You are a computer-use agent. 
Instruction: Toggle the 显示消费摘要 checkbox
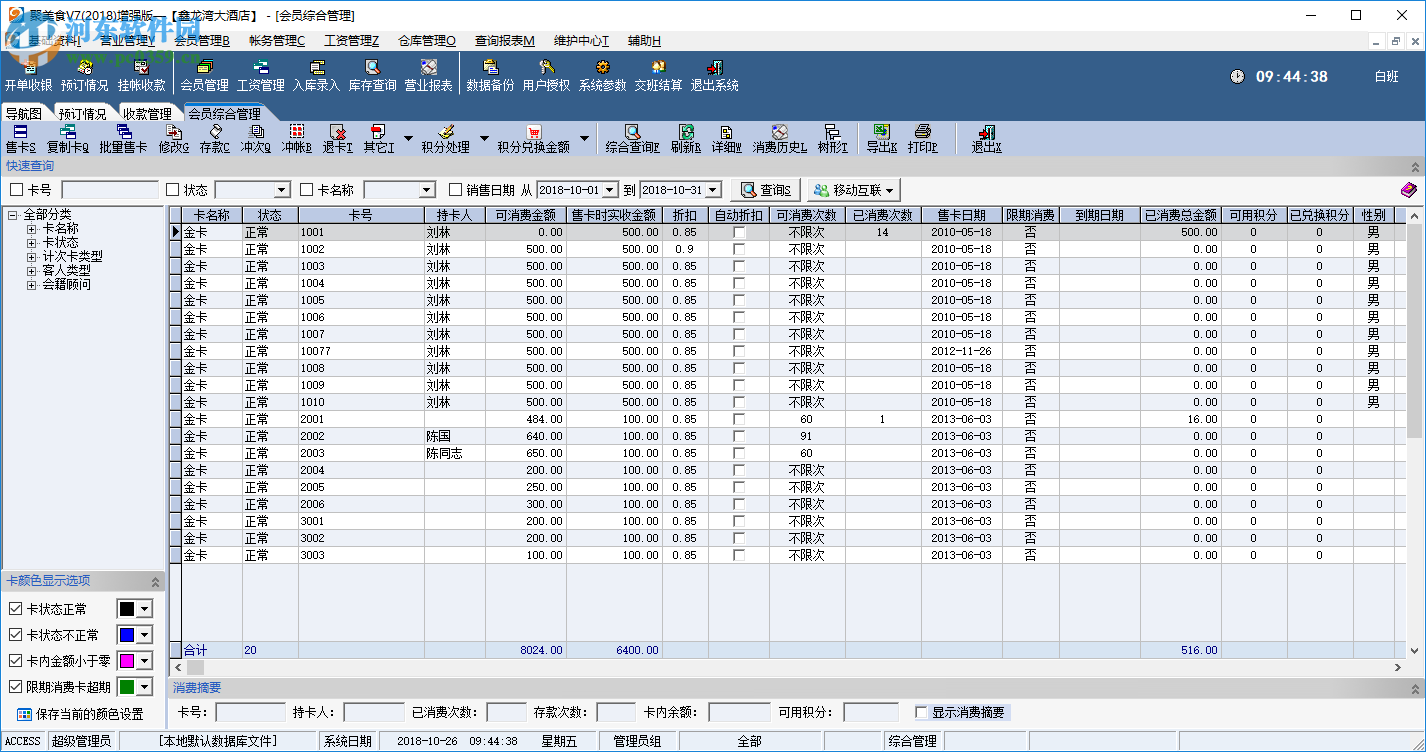921,713
